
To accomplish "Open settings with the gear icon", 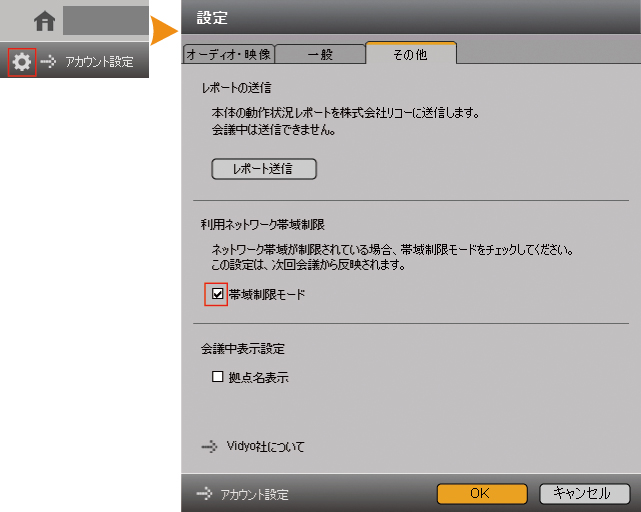I will pyautogui.click(x=21, y=62).
